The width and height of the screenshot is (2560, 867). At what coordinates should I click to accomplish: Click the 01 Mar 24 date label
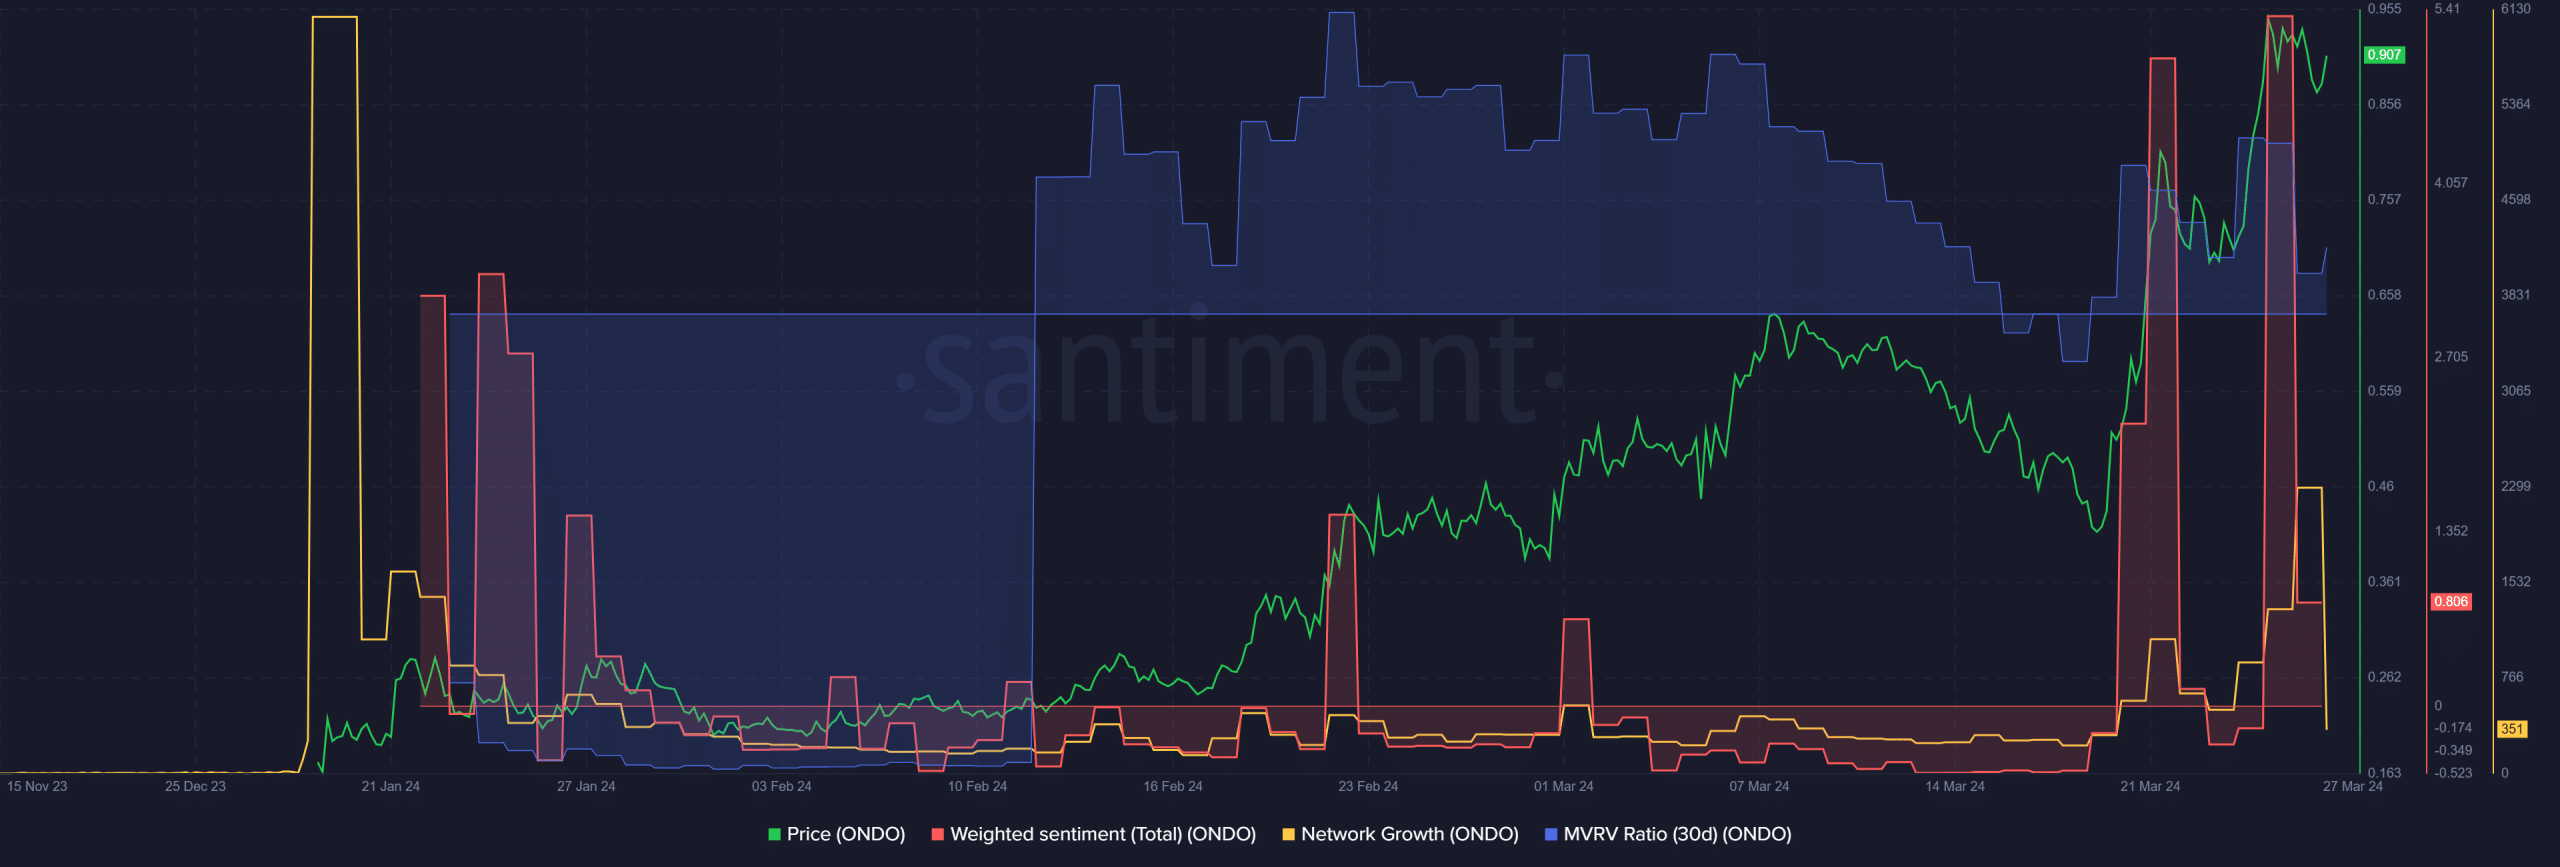click(x=1564, y=786)
